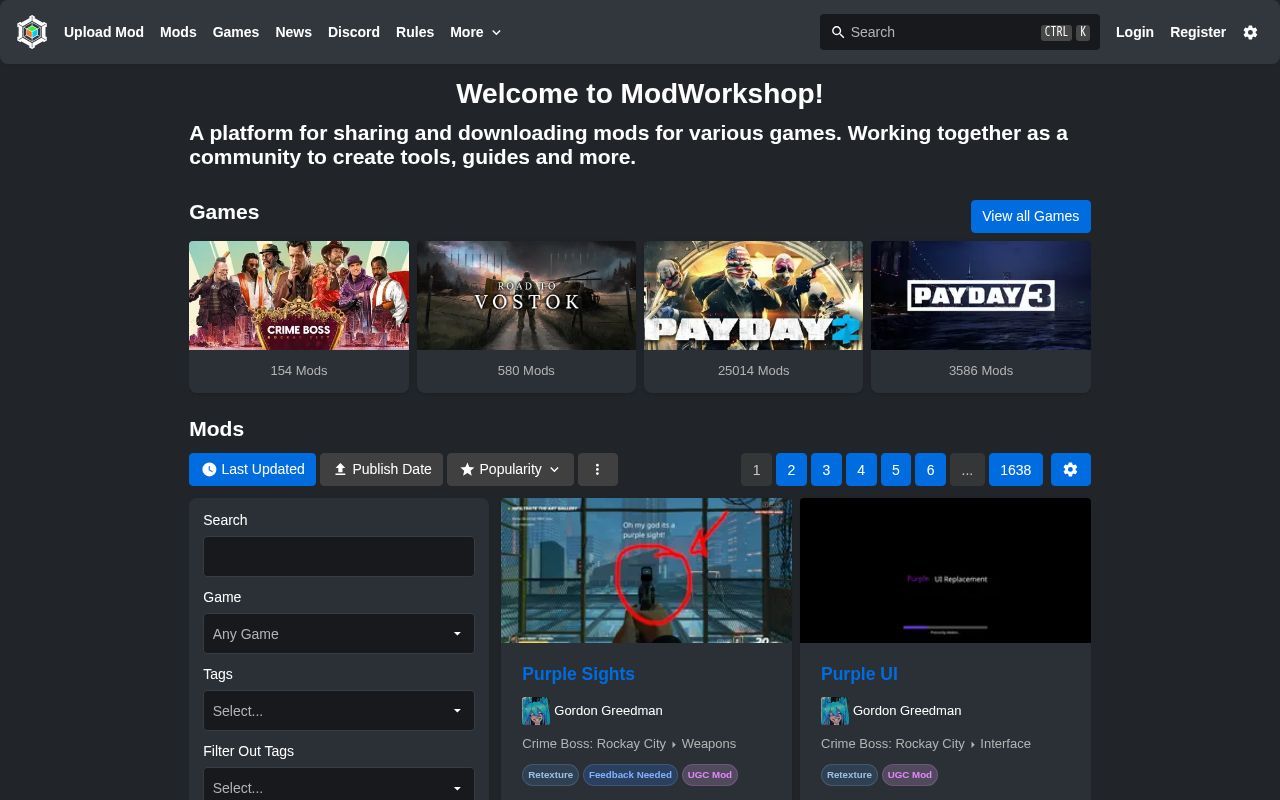Go to page 3 of mods
This screenshot has height=800, width=1280.
(826, 469)
